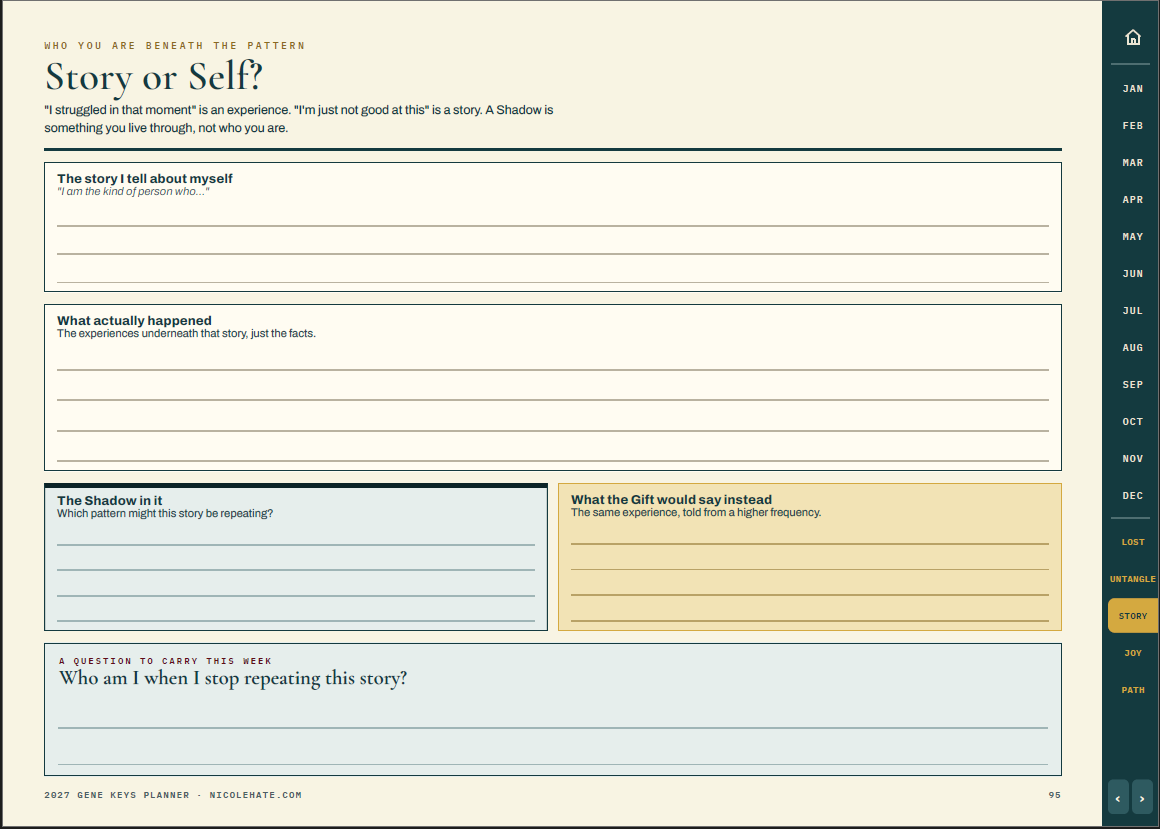Image resolution: width=1160 pixels, height=829 pixels.
Task: Jump to the UNTANGLE section
Action: click(x=1133, y=579)
